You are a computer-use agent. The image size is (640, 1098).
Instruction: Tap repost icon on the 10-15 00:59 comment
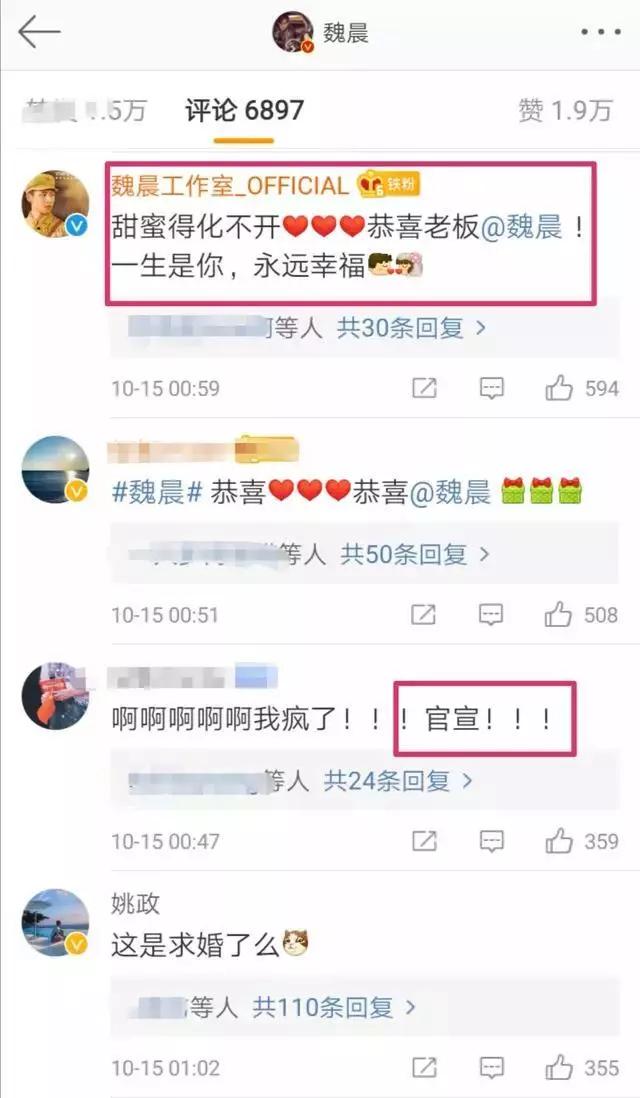coord(424,388)
